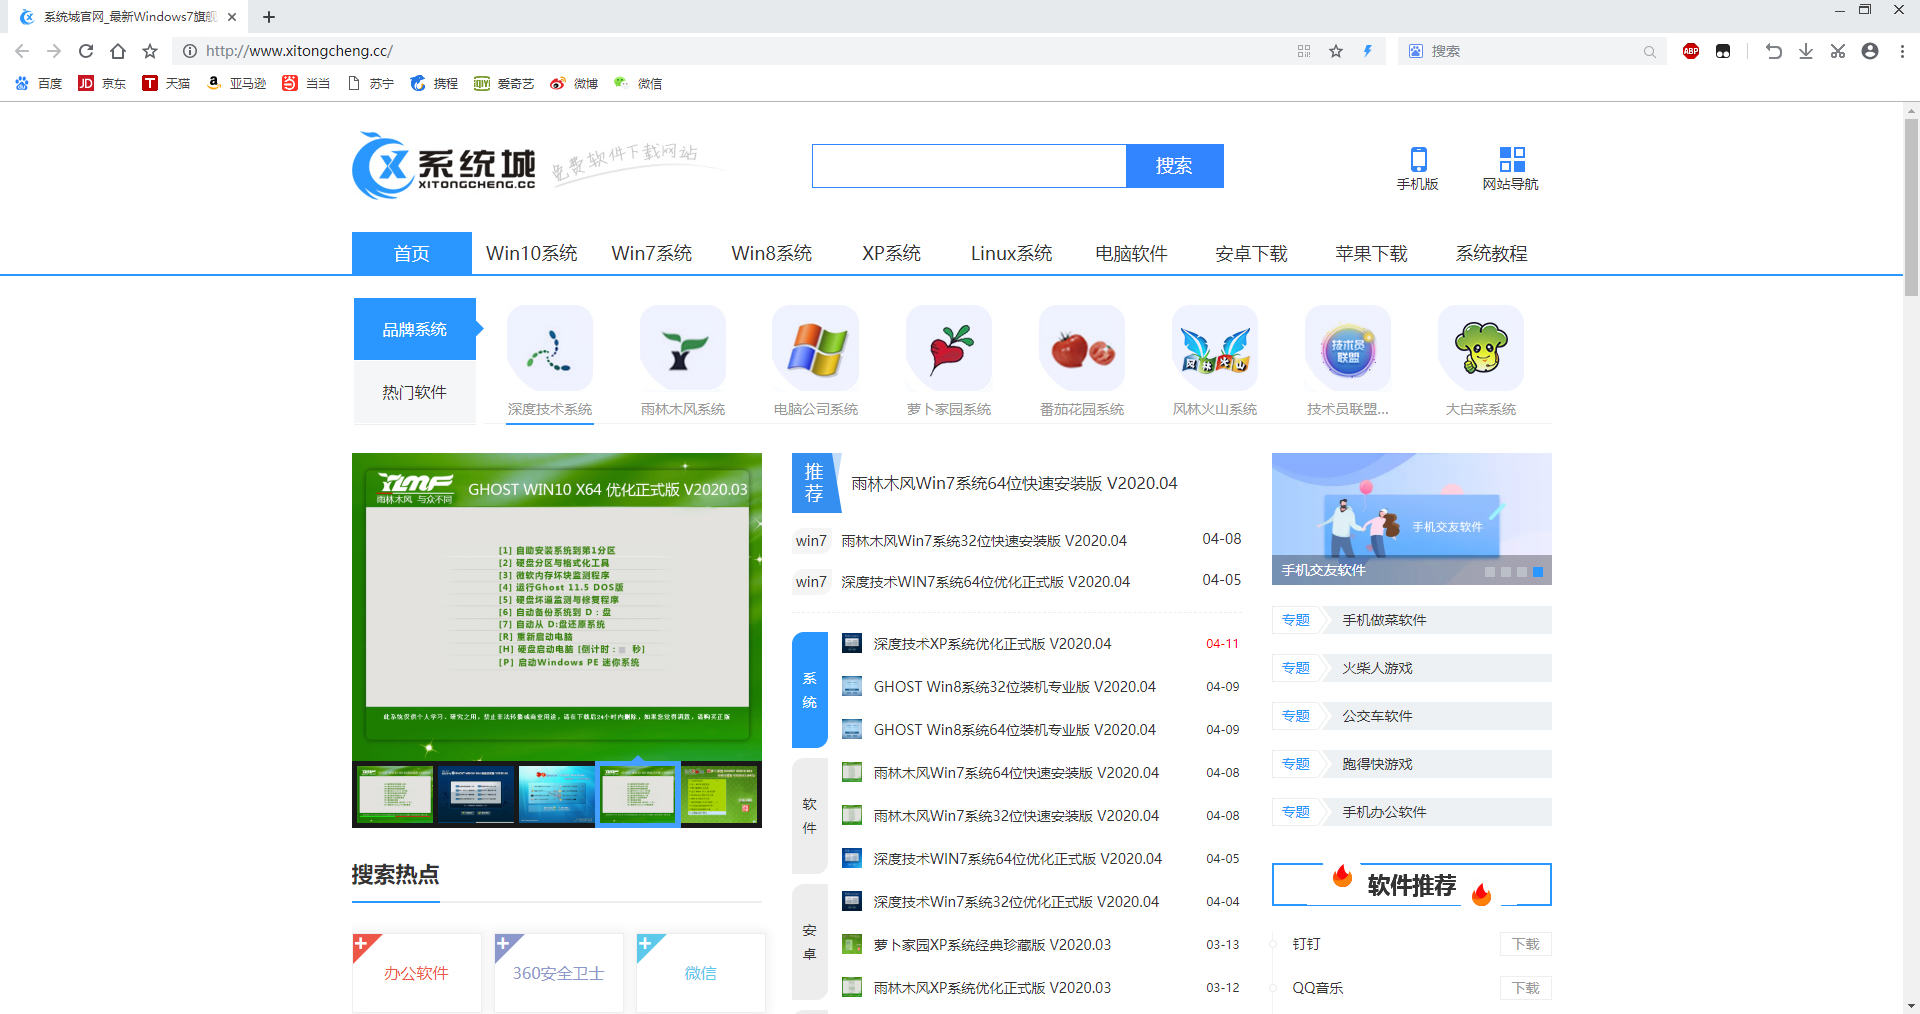Select the 品牌系统 side tab
This screenshot has height=1014, width=1920.
pyautogui.click(x=415, y=329)
